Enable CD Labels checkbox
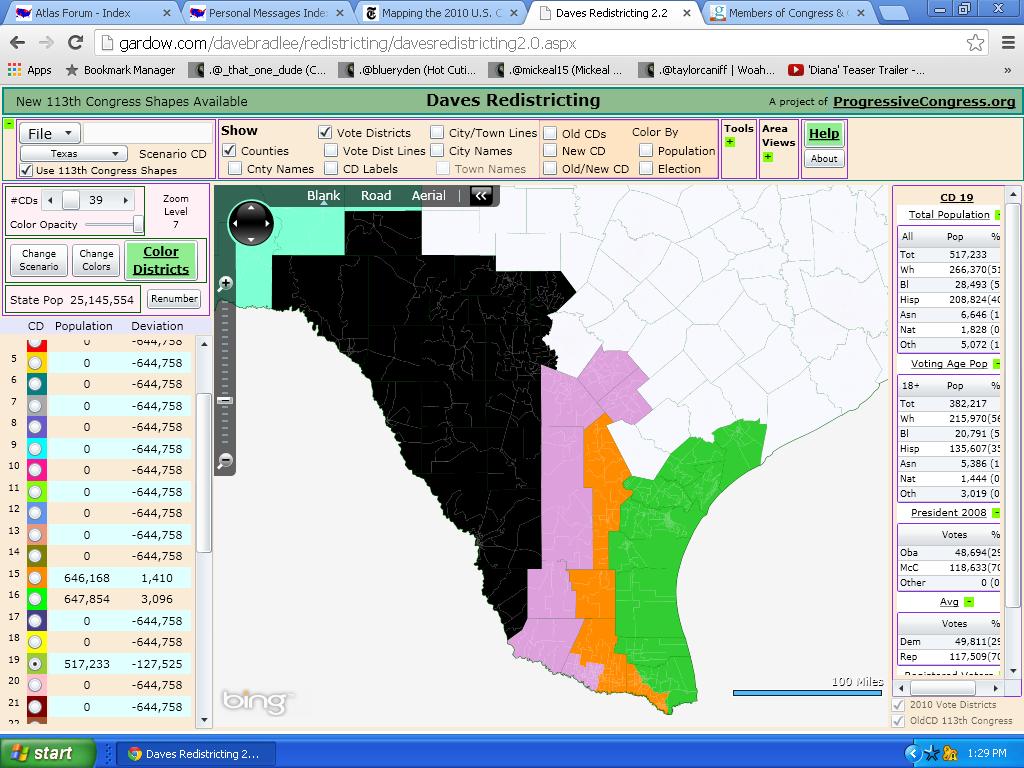This screenshot has height=768, width=1024. click(331, 168)
